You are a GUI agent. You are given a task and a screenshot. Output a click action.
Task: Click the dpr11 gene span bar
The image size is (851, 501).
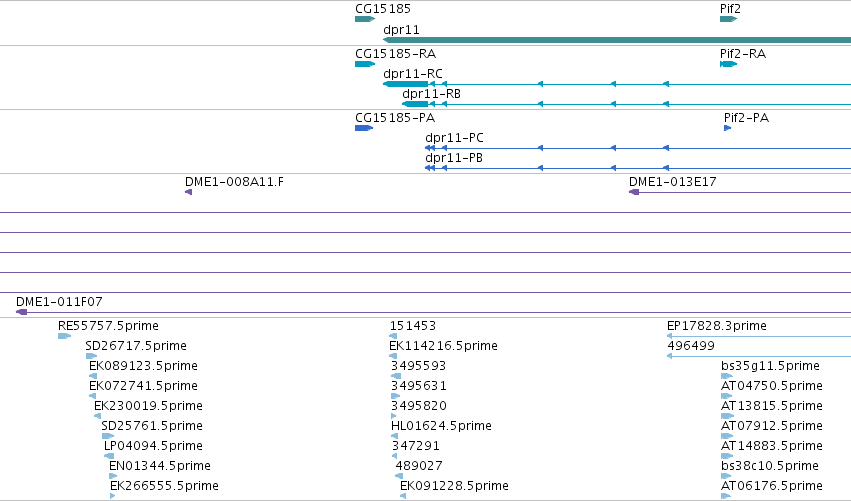click(x=617, y=40)
